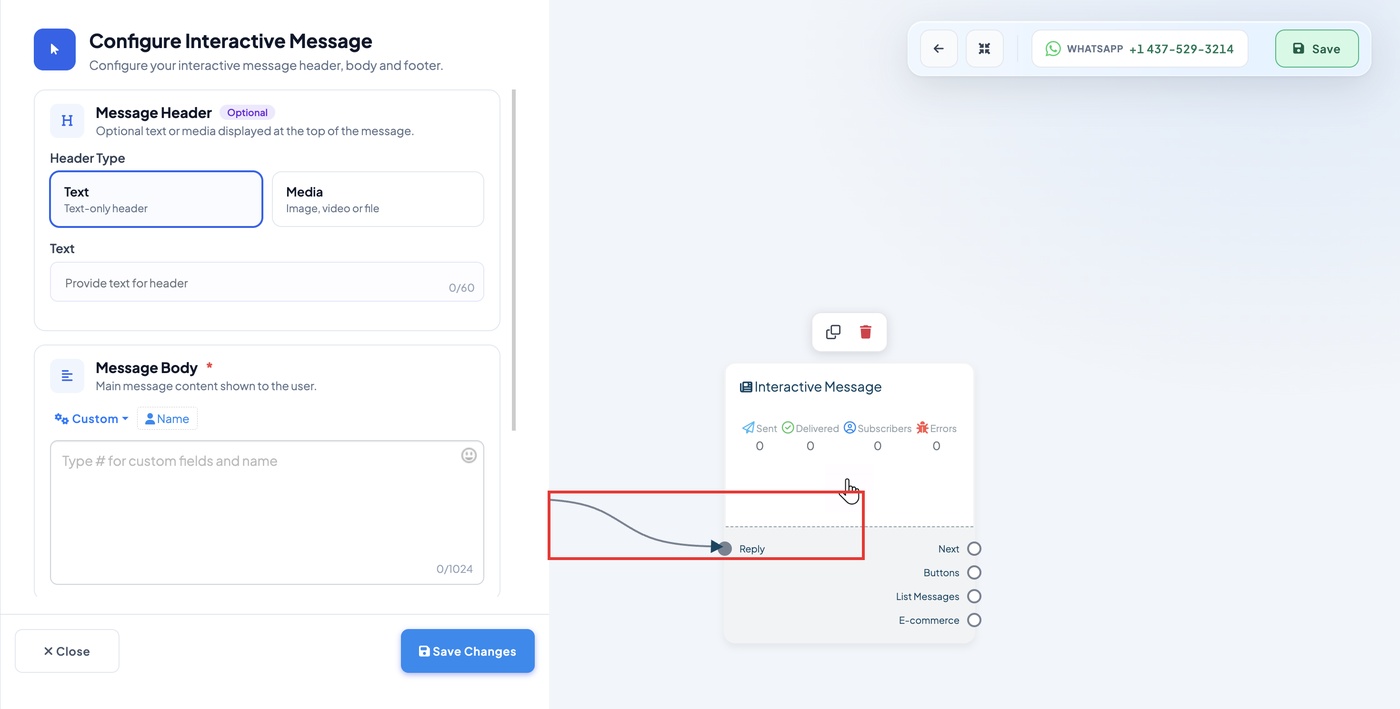Click into the message body text area
1400x709 pixels.
point(267,512)
